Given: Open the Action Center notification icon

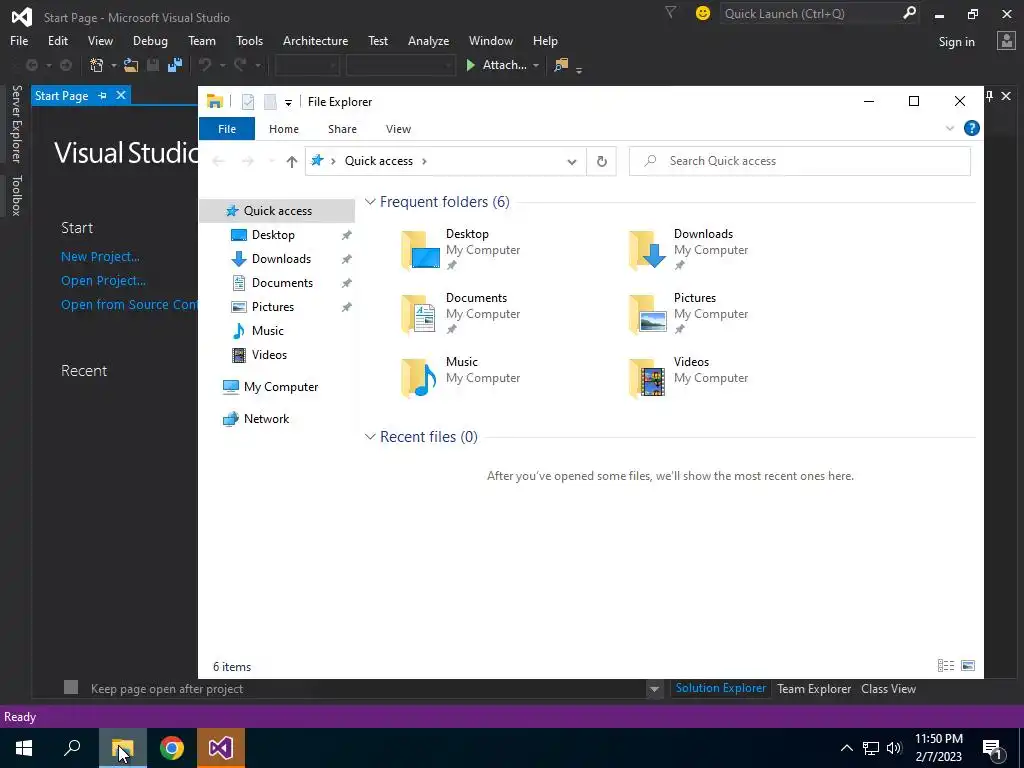Looking at the screenshot, I should pyautogui.click(x=993, y=748).
